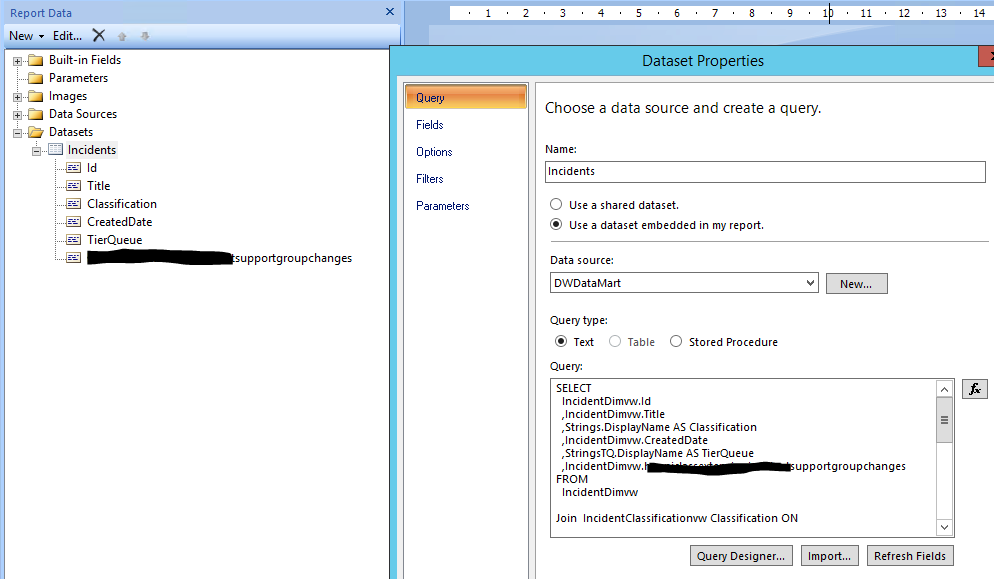Choose the Stored Procedure query type
This screenshot has width=994, height=579.
coord(677,342)
